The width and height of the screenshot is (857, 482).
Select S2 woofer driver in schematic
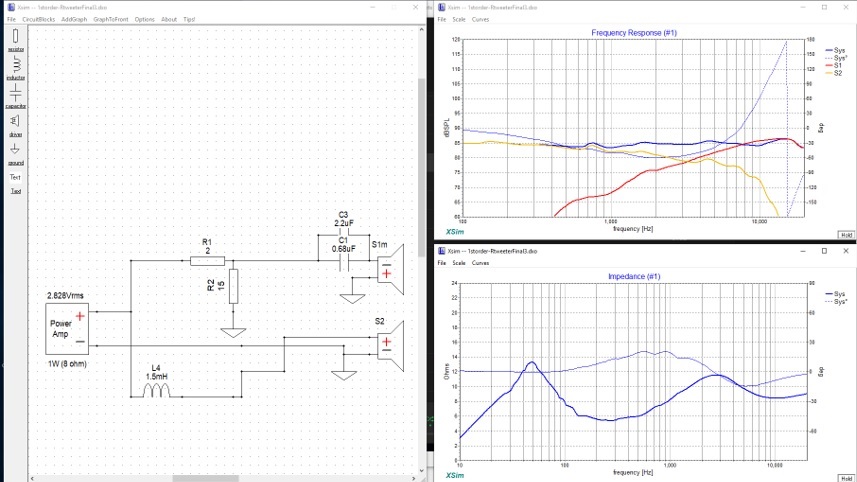pyautogui.click(x=390, y=345)
